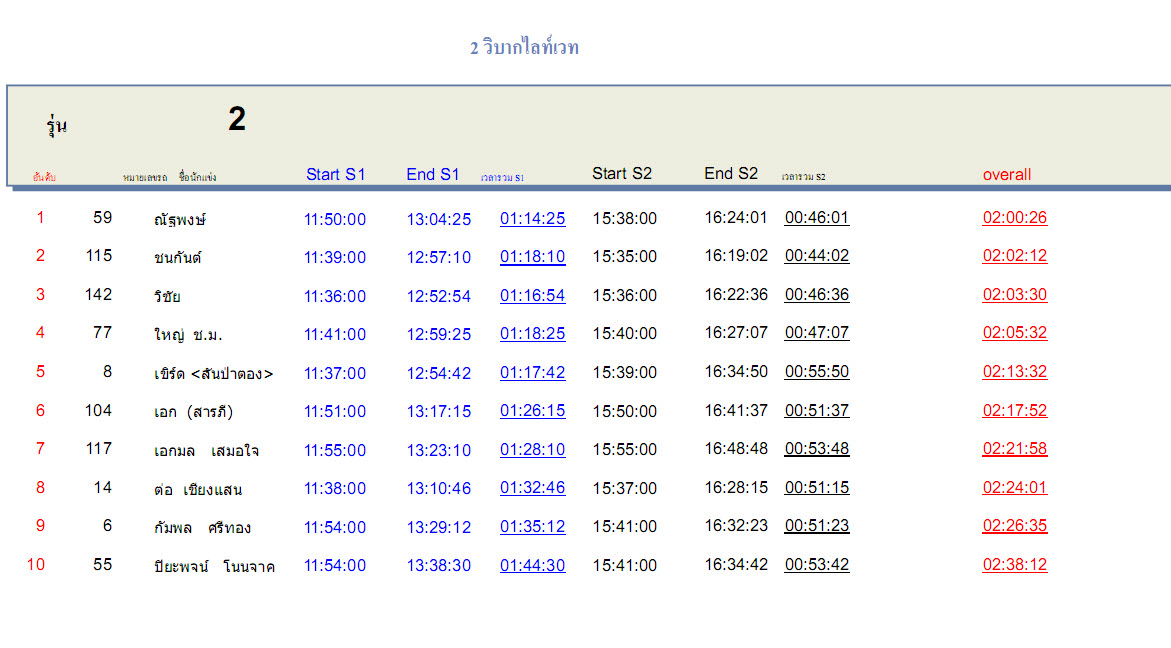This screenshot has height=648, width=1171.
Task: Click the overall time 02:00:26 link
Action: pos(1014,218)
